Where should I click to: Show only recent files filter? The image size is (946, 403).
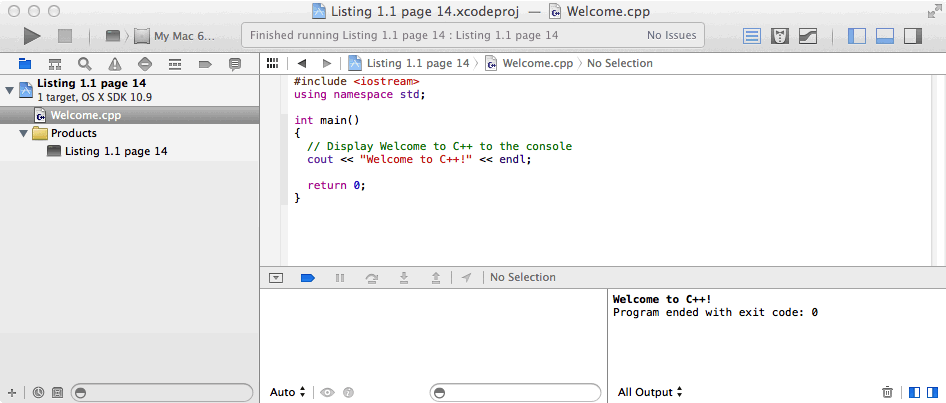39,392
